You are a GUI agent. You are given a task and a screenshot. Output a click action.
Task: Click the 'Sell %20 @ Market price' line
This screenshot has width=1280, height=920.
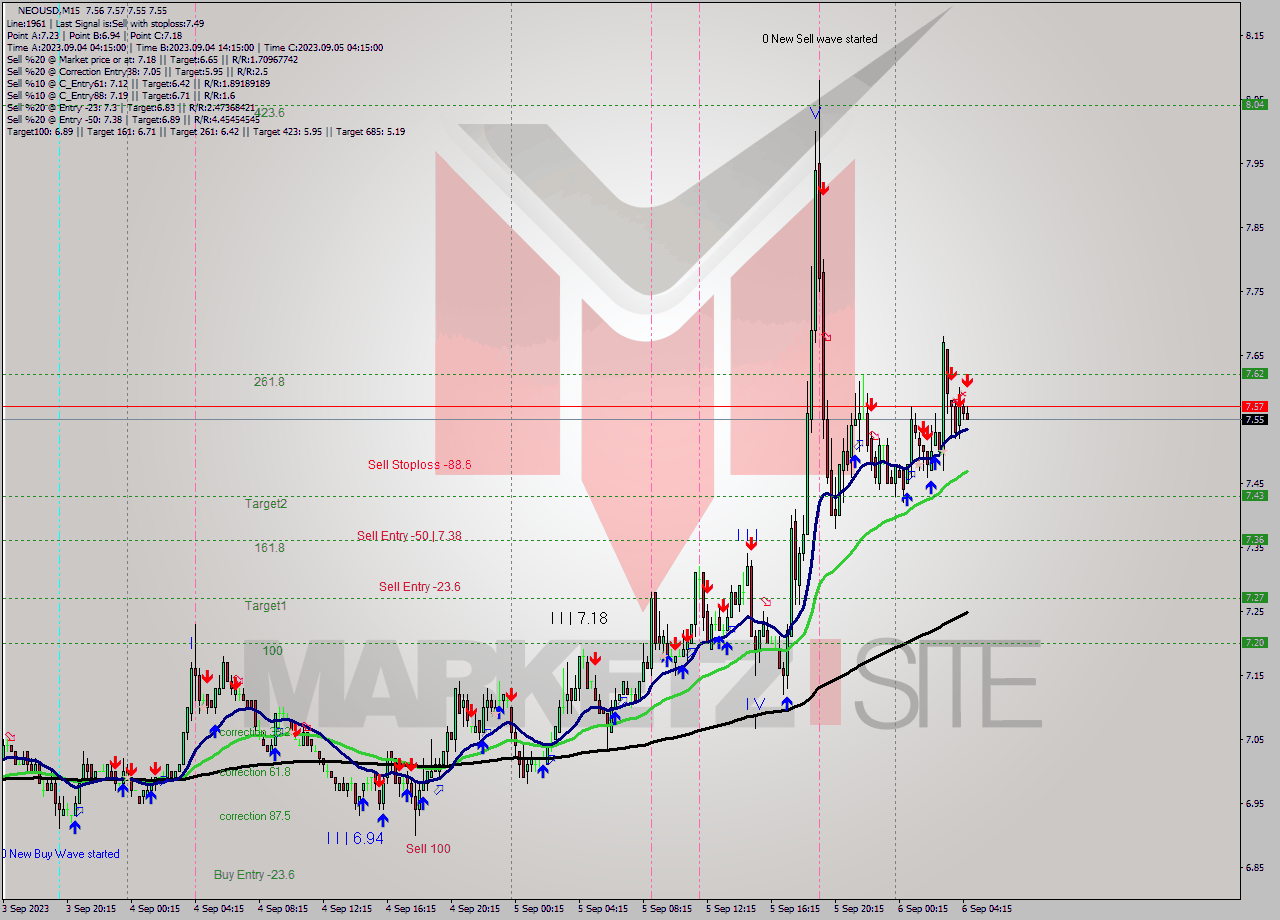[152, 59]
